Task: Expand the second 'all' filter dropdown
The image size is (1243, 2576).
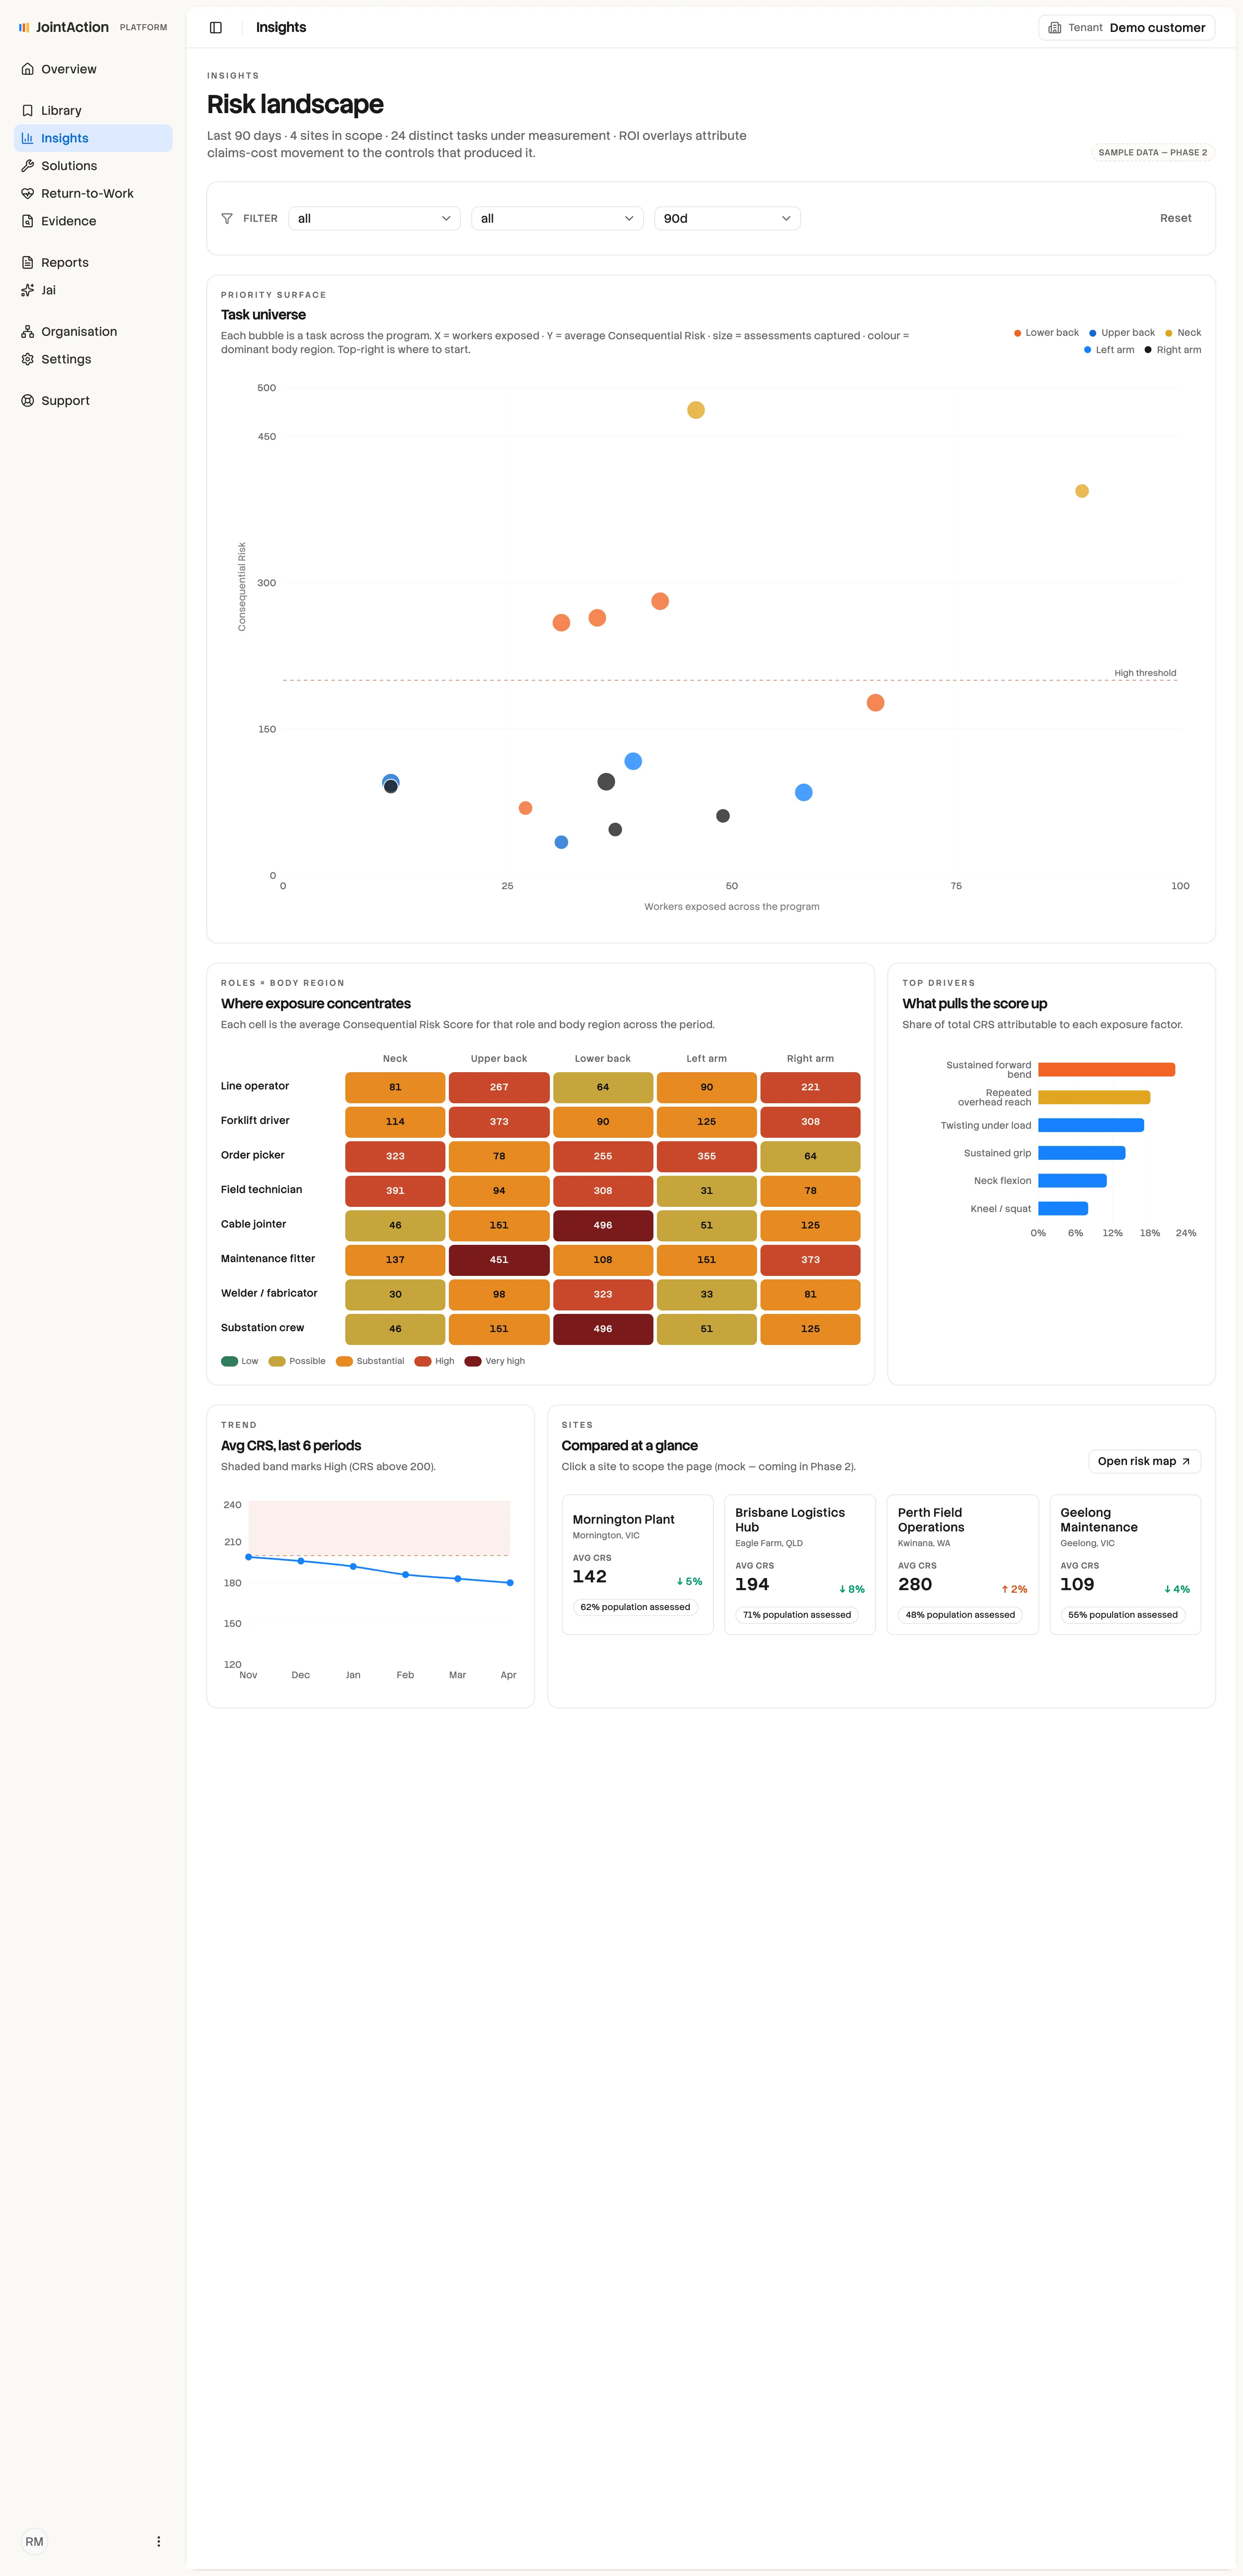Action: [x=557, y=218]
